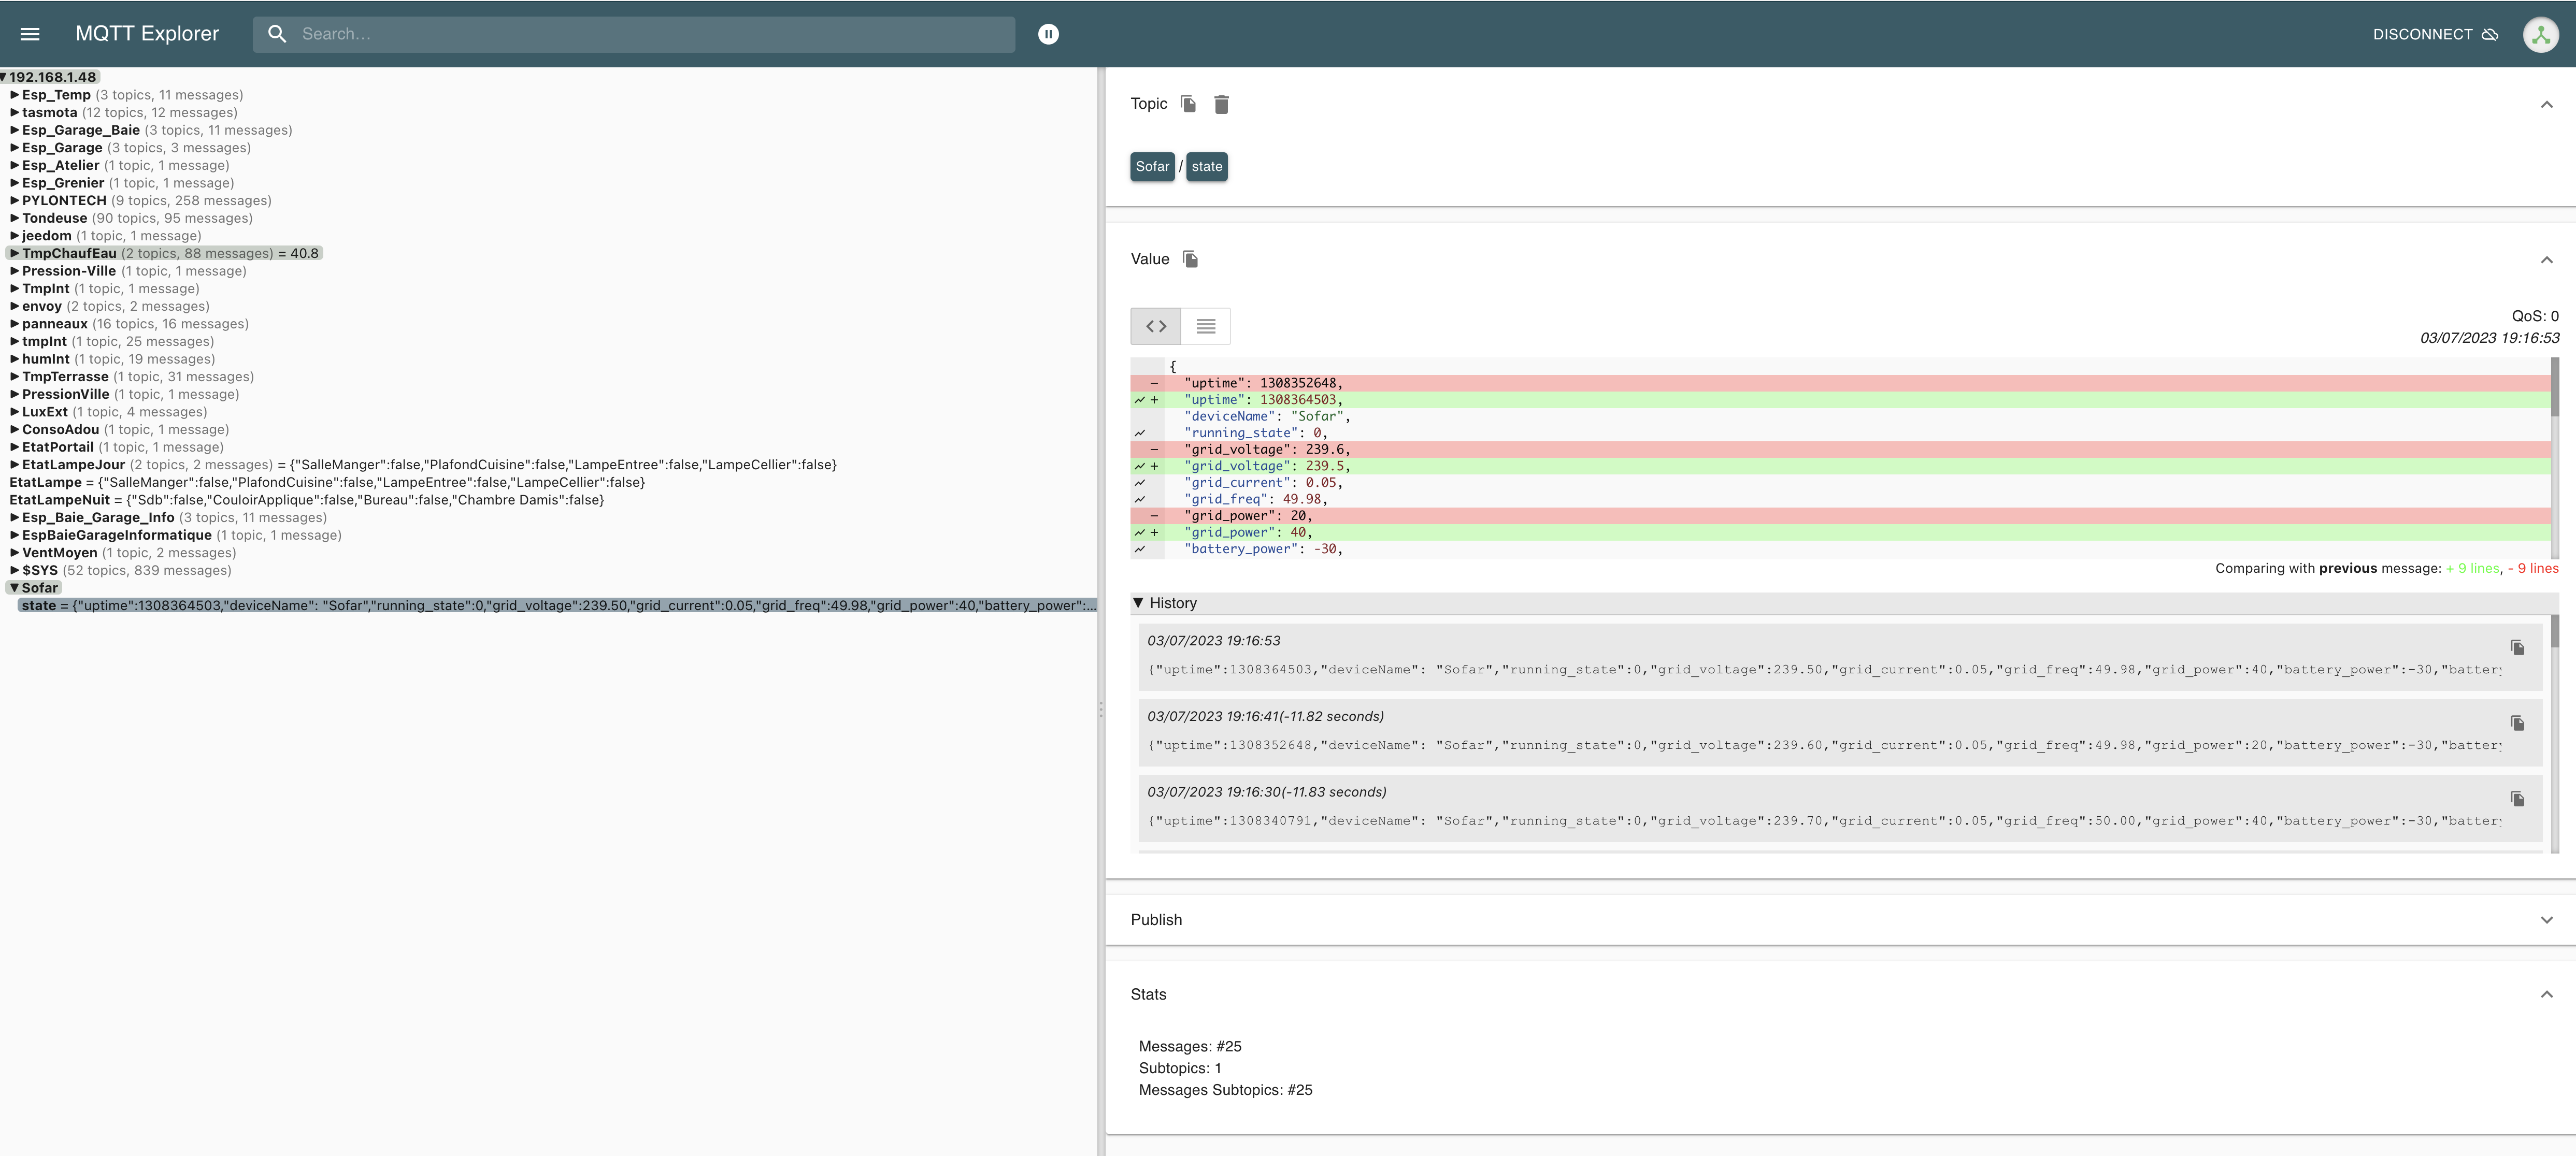Show chart for grid_power value
This screenshot has width=2576, height=1156.
[1140, 533]
